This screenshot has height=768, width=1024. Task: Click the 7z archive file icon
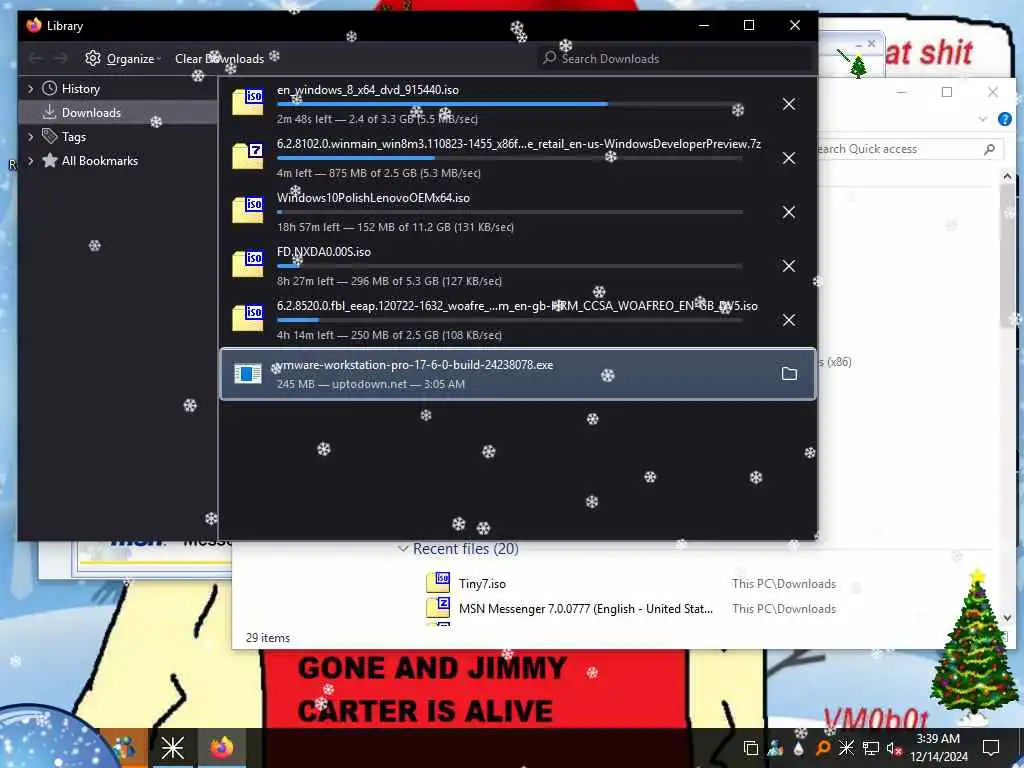248,157
